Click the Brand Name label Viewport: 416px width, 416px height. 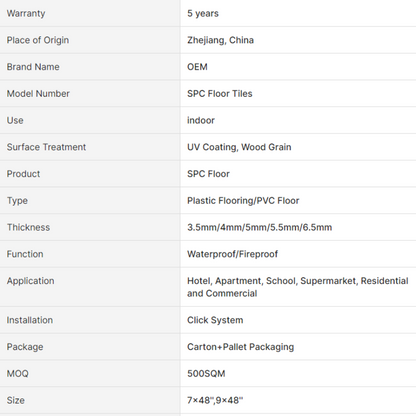coord(33,67)
